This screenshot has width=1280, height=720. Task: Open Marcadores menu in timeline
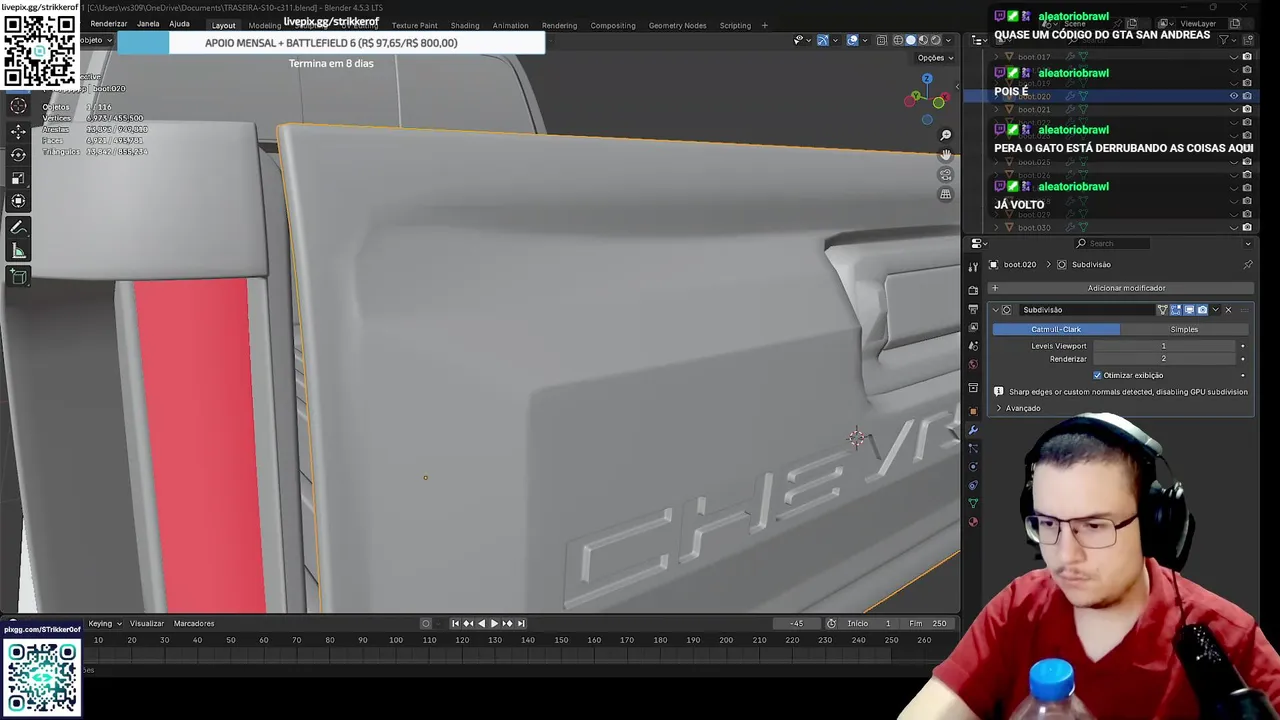(194, 623)
